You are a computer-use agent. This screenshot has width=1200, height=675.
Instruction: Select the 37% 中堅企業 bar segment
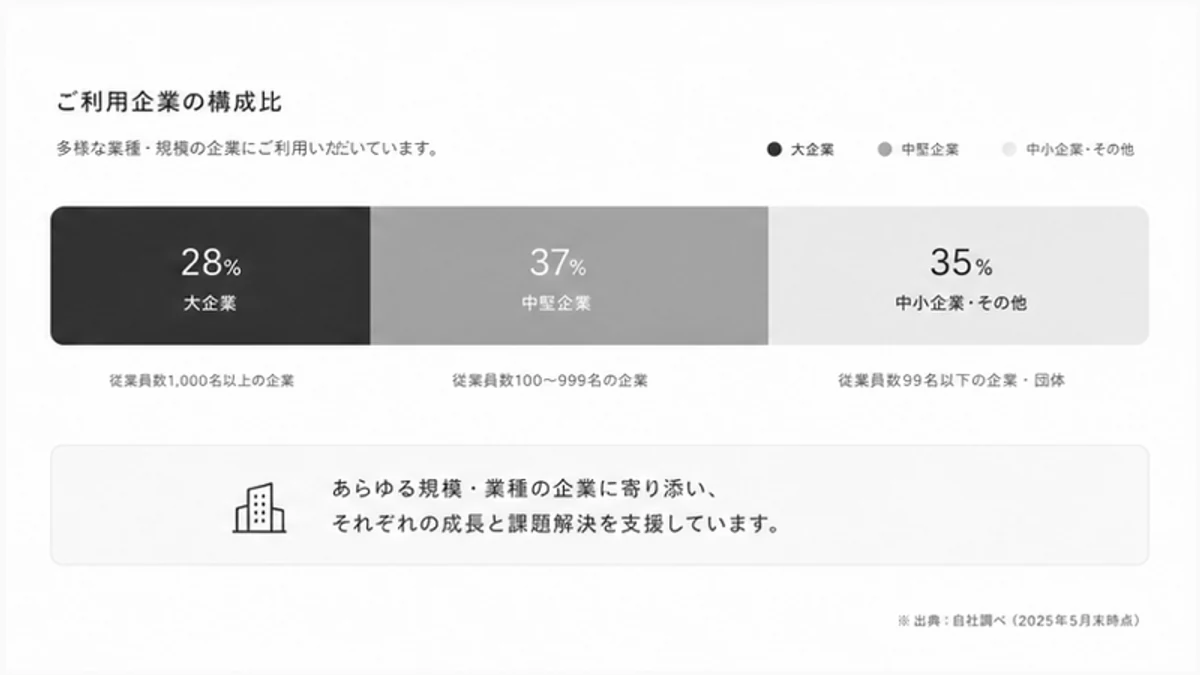click(569, 276)
